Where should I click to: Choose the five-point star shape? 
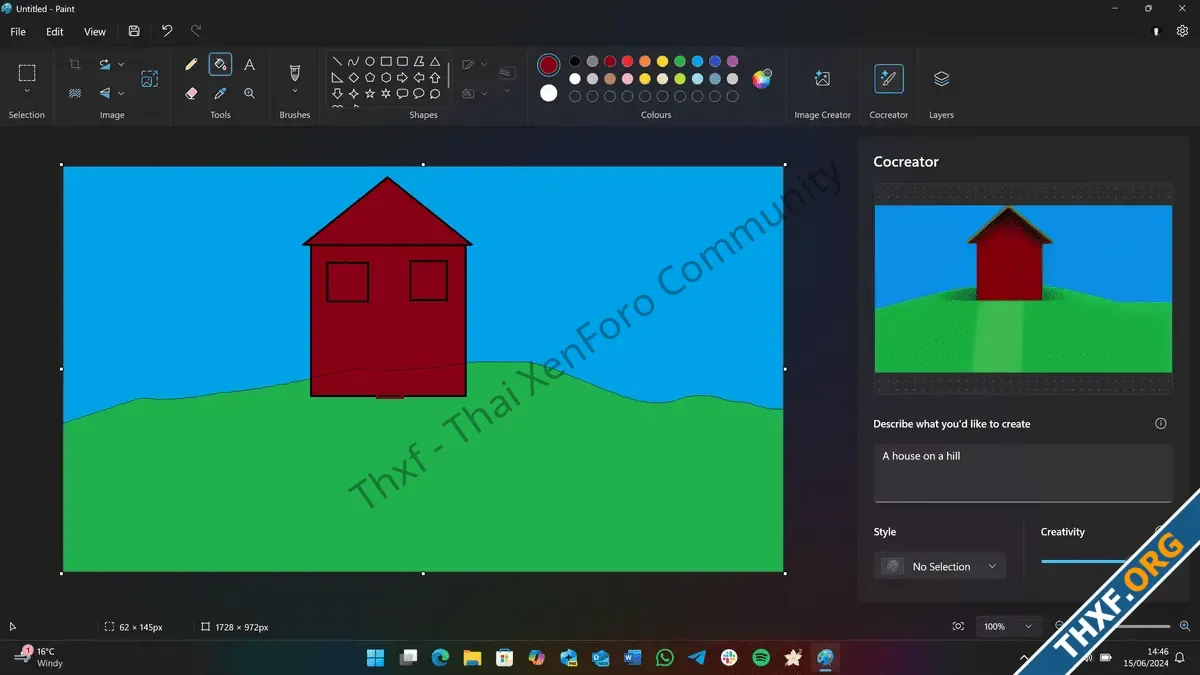tap(370, 94)
